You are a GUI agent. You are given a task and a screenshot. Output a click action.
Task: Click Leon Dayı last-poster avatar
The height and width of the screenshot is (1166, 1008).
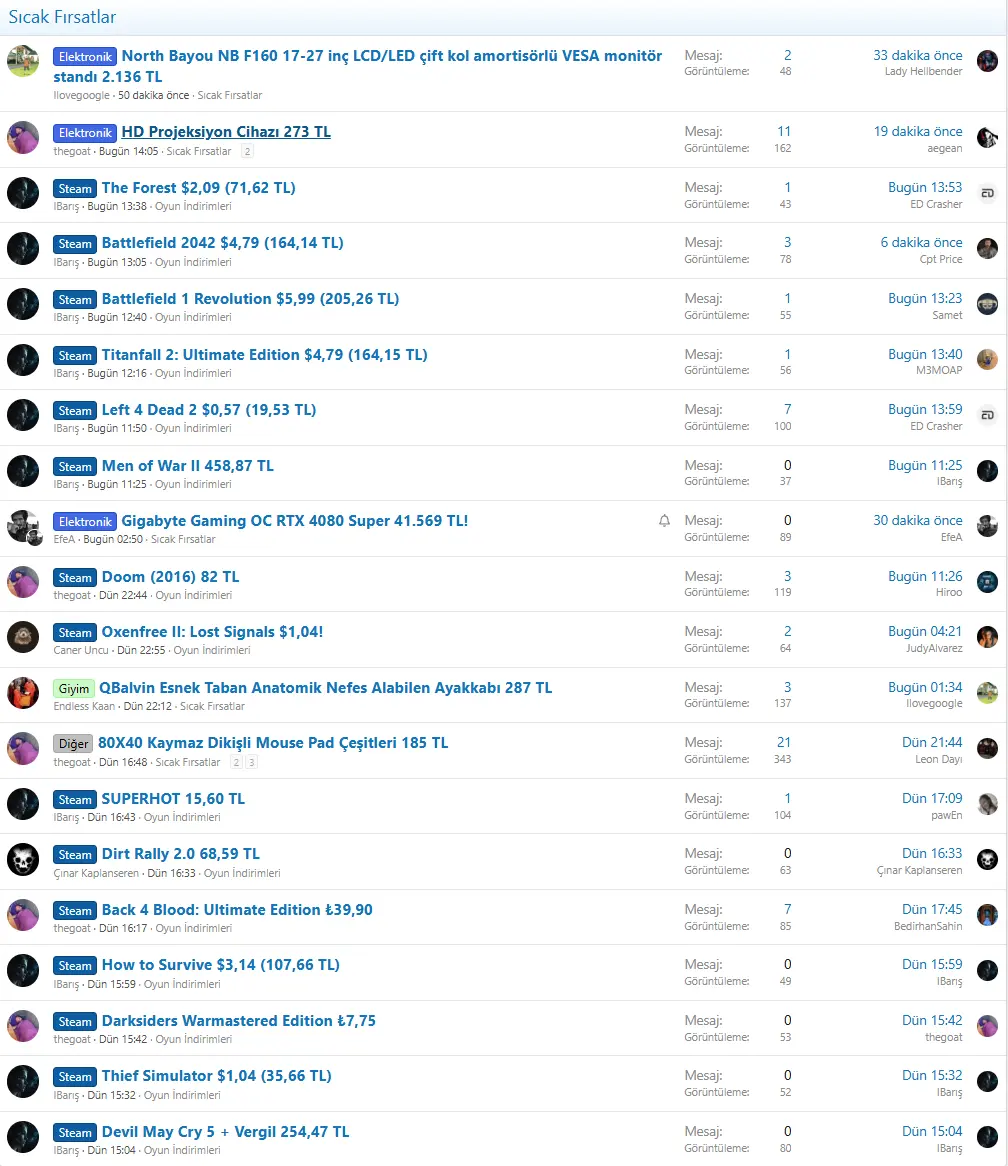click(x=987, y=748)
